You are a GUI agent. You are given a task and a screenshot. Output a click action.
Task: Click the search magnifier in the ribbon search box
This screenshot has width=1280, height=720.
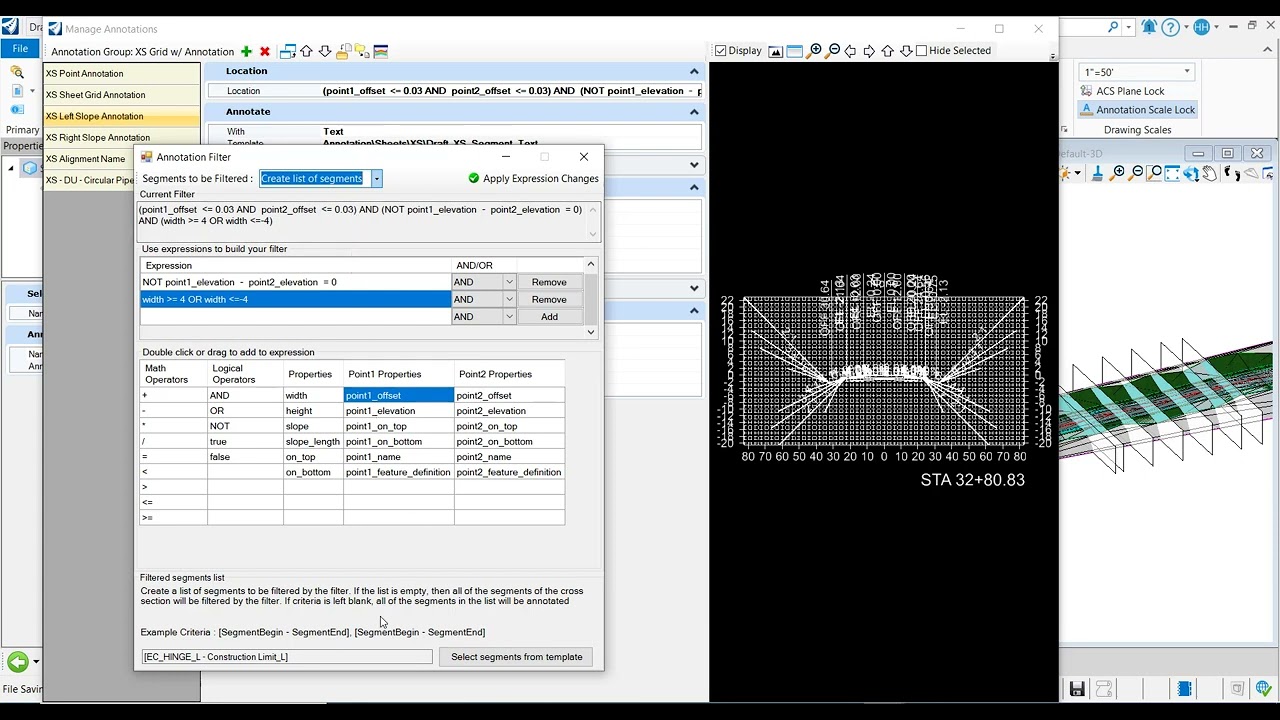(1113, 28)
